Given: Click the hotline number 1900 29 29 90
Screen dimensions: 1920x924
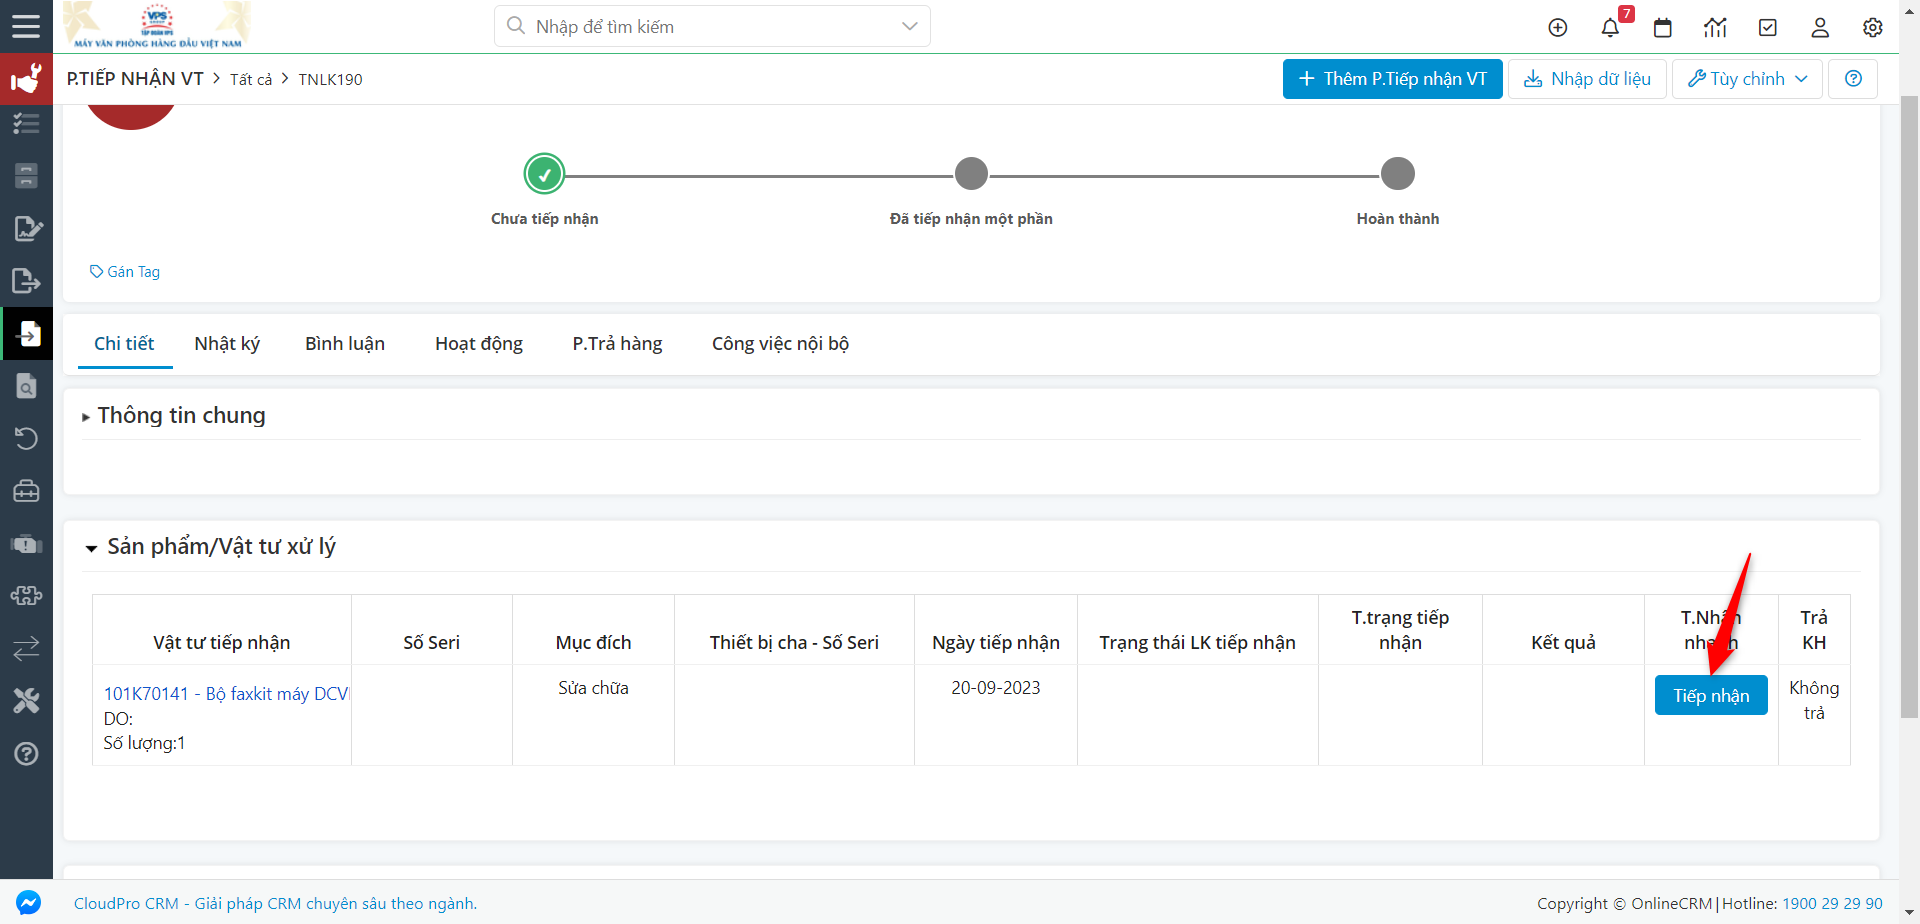Looking at the screenshot, I should pyautogui.click(x=1832, y=904).
